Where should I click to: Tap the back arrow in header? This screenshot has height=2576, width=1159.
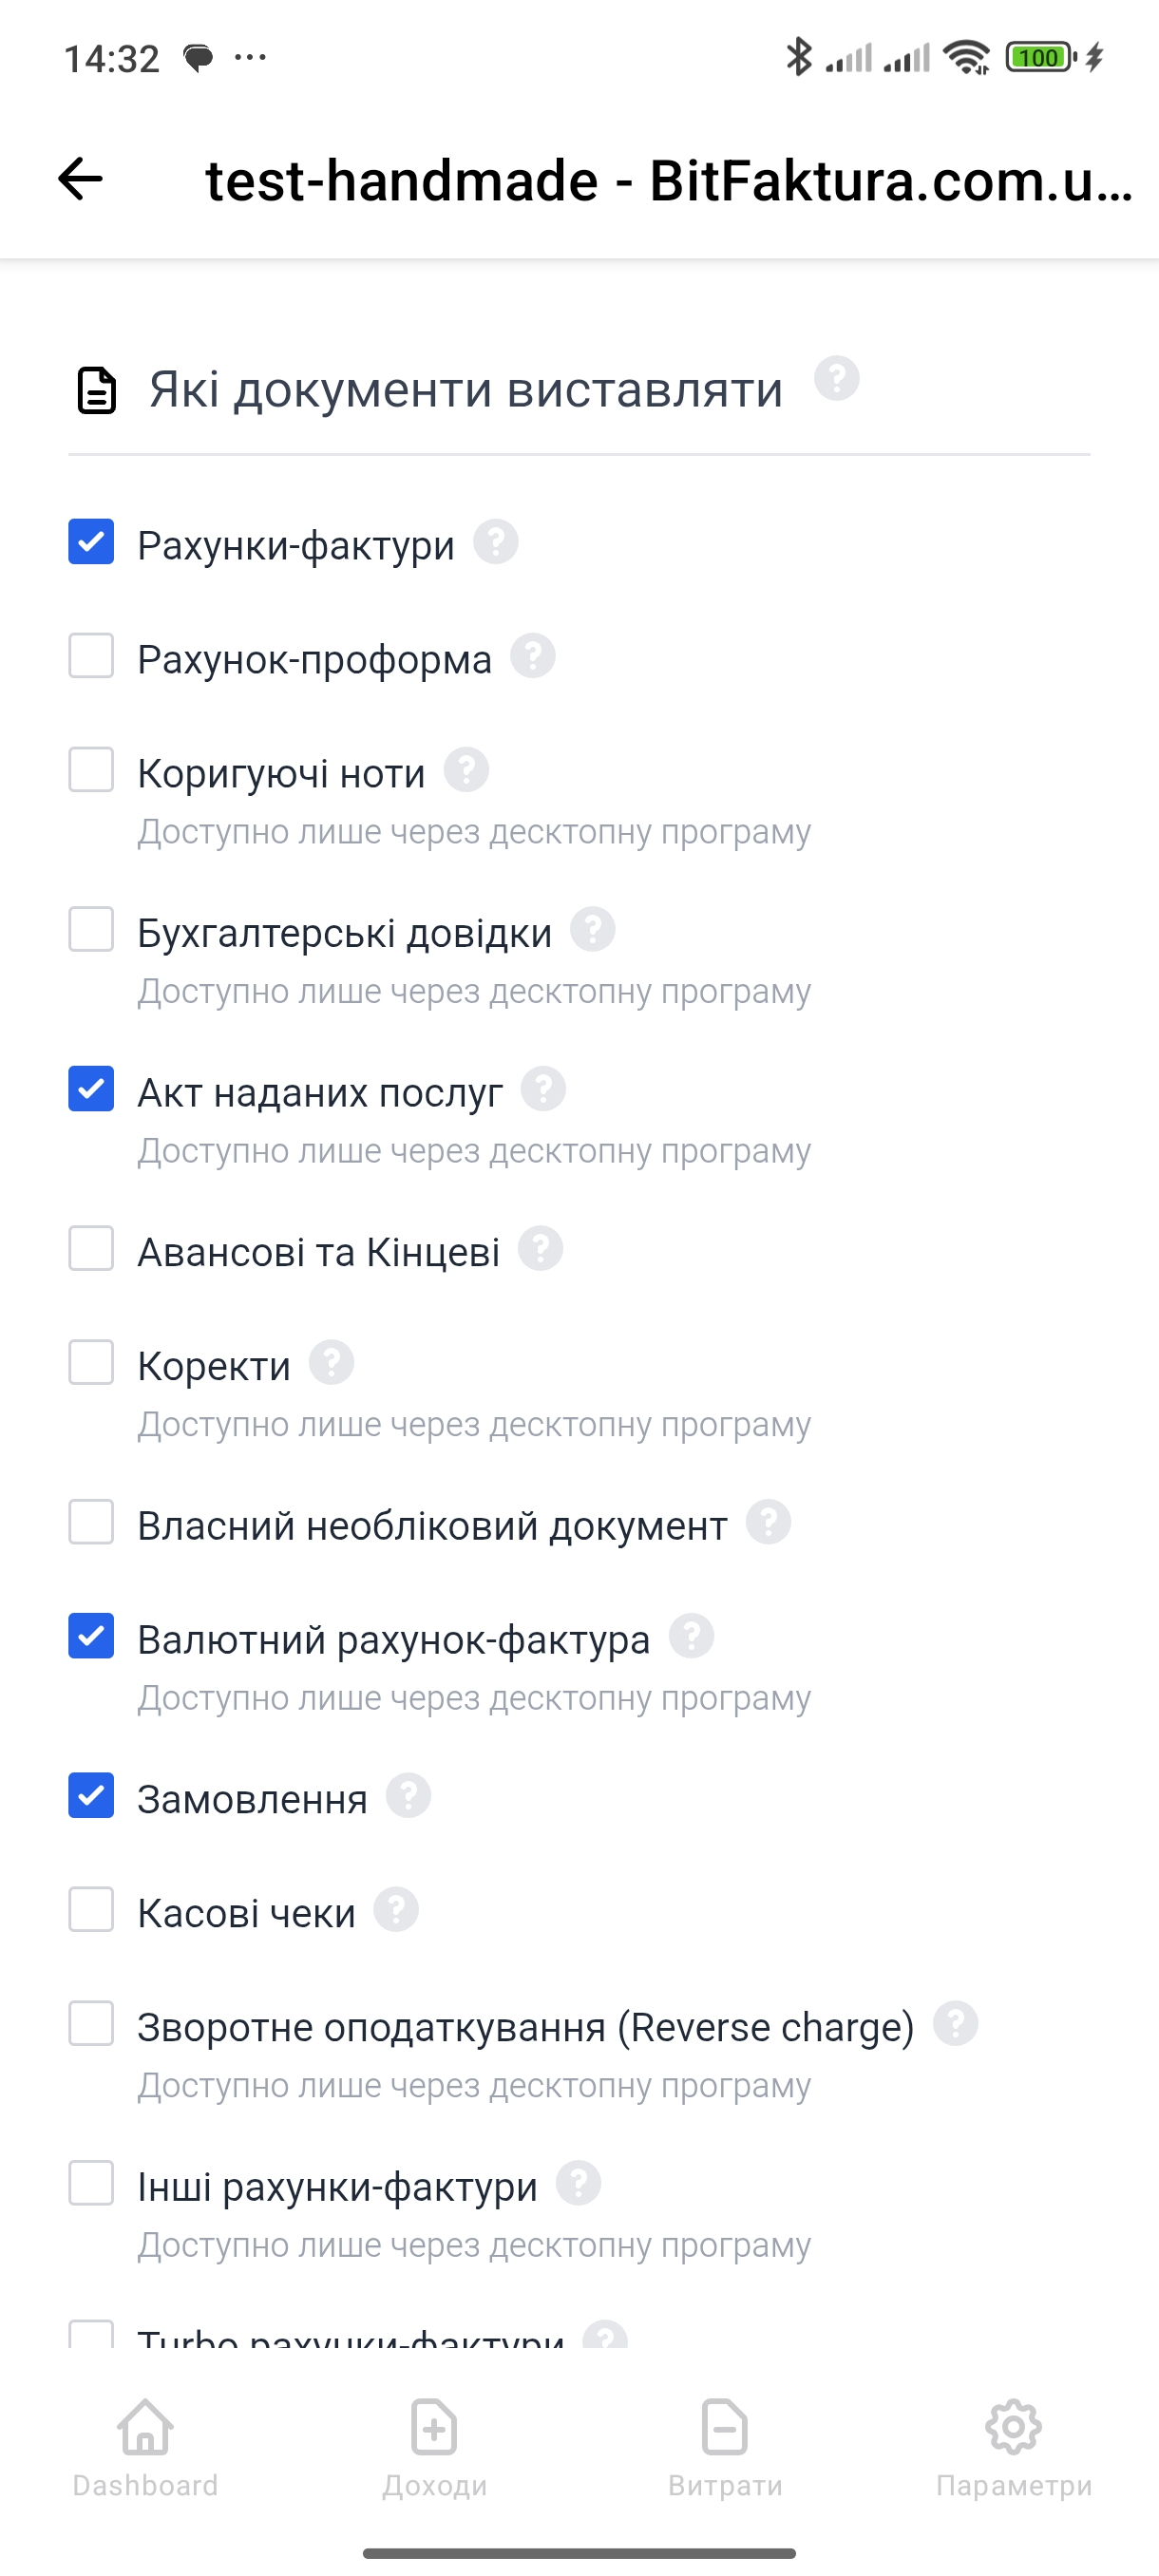click(80, 179)
